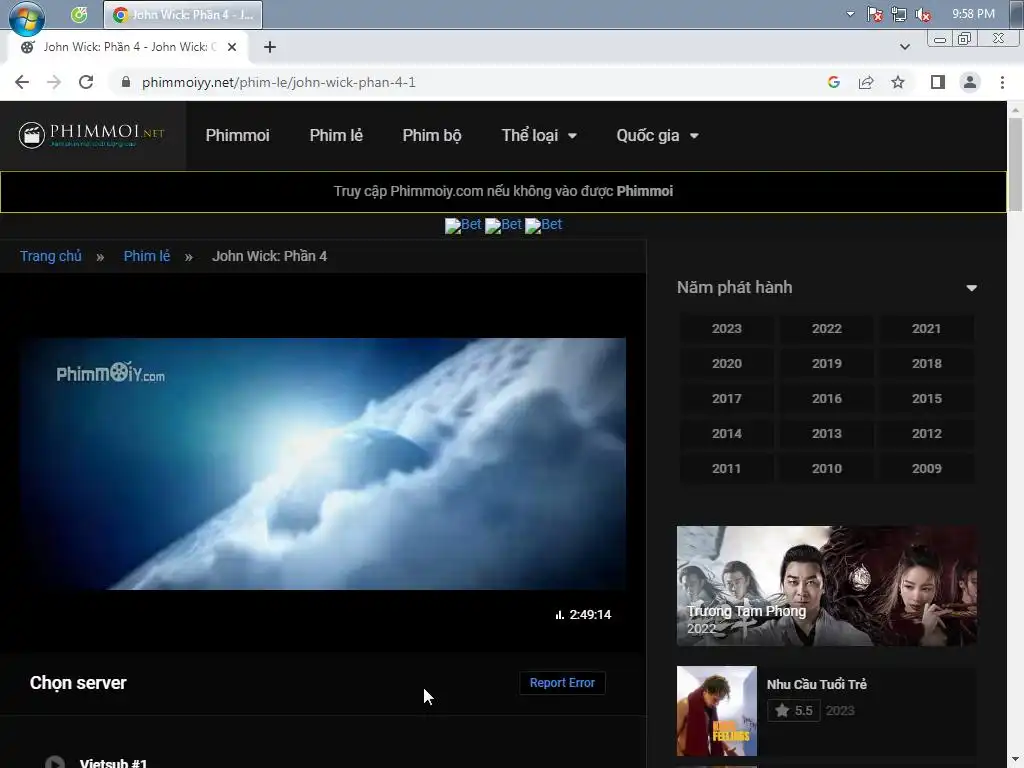The width and height of the screenshot is (1024, 768).
Task: Close the John Wick browser tab
Action: click(232, 47)
